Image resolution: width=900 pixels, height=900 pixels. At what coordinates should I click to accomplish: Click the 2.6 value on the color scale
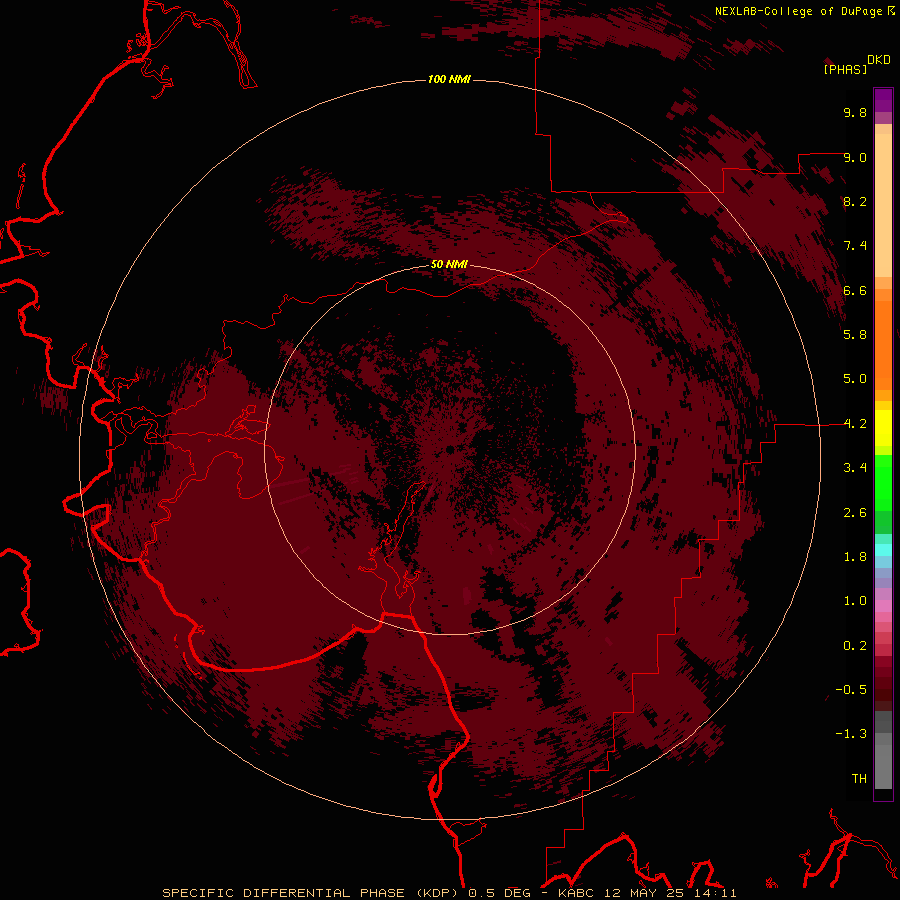click(x=855, y=513)
